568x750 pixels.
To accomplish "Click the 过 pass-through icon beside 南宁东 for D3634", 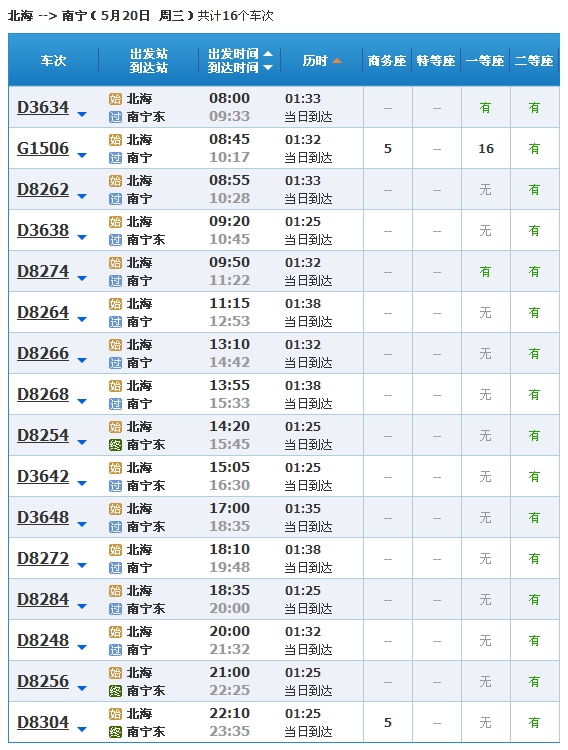I will [x=115, y=117].
